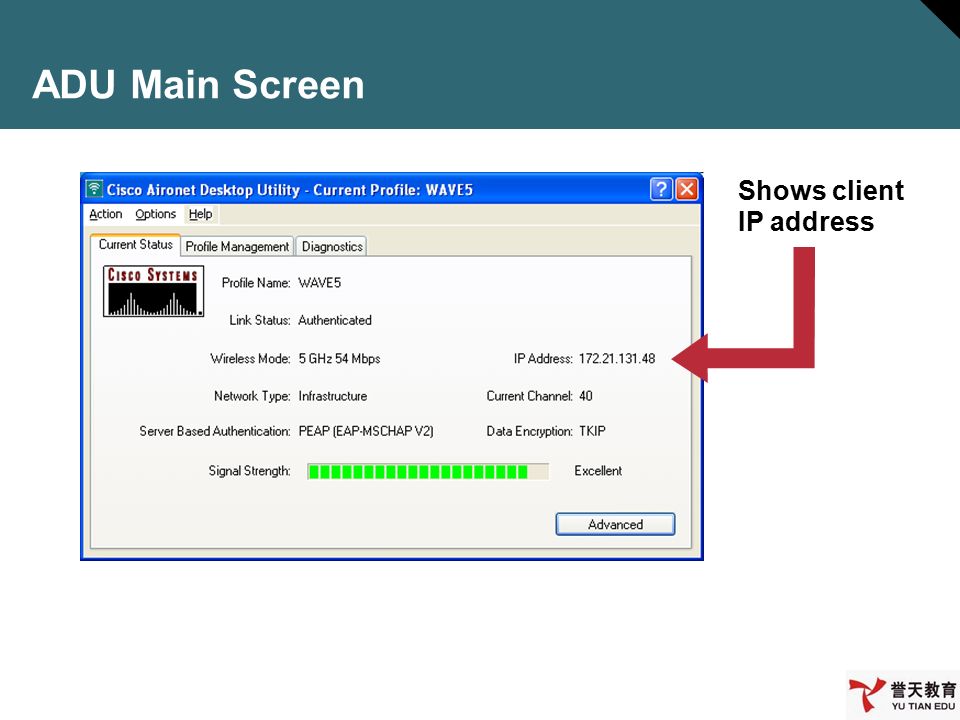Click the wireless icon in the title bar
The image size is (960, 720).
coord(94,189)
